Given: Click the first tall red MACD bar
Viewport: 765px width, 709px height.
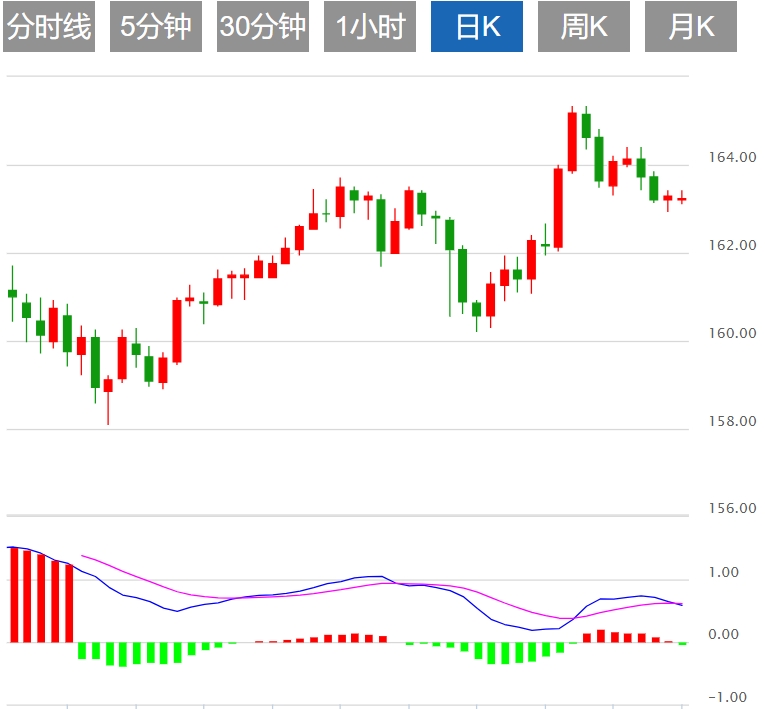Looking at the screenshot, I should [x=14, y=595].
